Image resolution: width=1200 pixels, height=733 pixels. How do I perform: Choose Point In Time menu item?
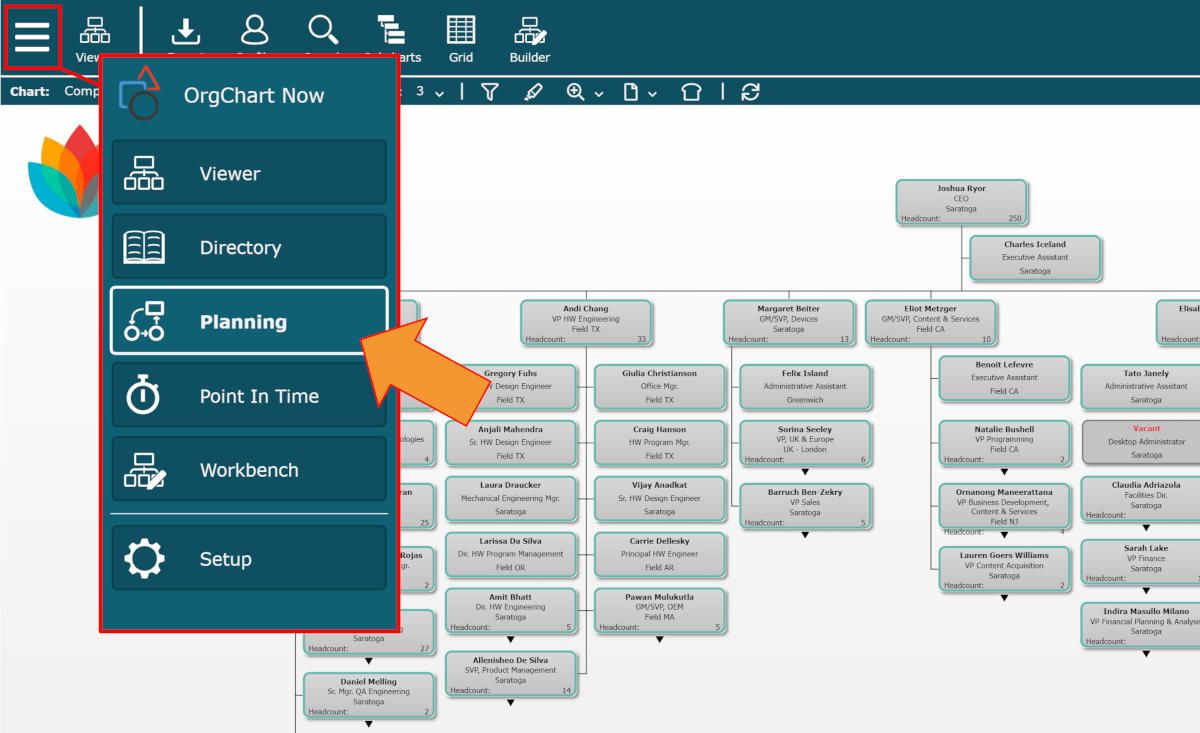coord(248,396)
